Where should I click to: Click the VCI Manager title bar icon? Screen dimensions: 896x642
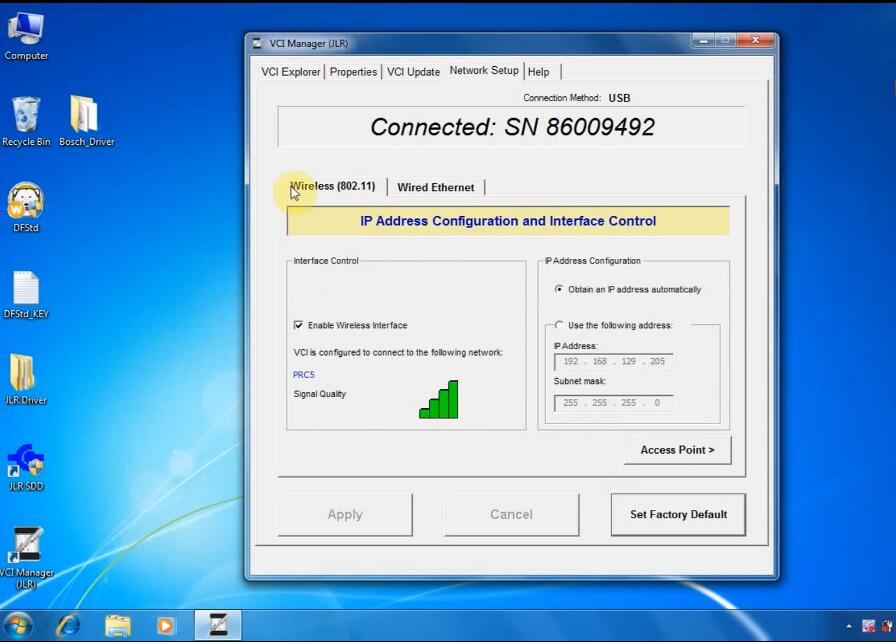[258, 43]
